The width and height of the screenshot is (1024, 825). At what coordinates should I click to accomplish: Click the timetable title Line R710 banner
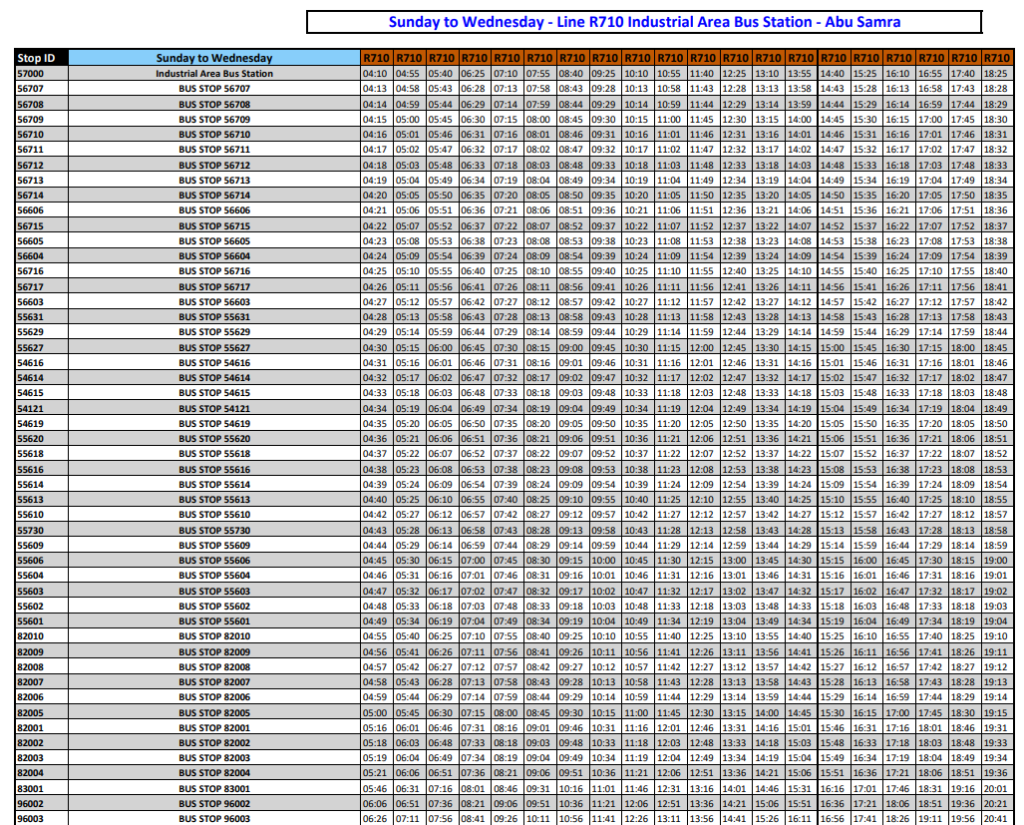click(x=643, y=22)
